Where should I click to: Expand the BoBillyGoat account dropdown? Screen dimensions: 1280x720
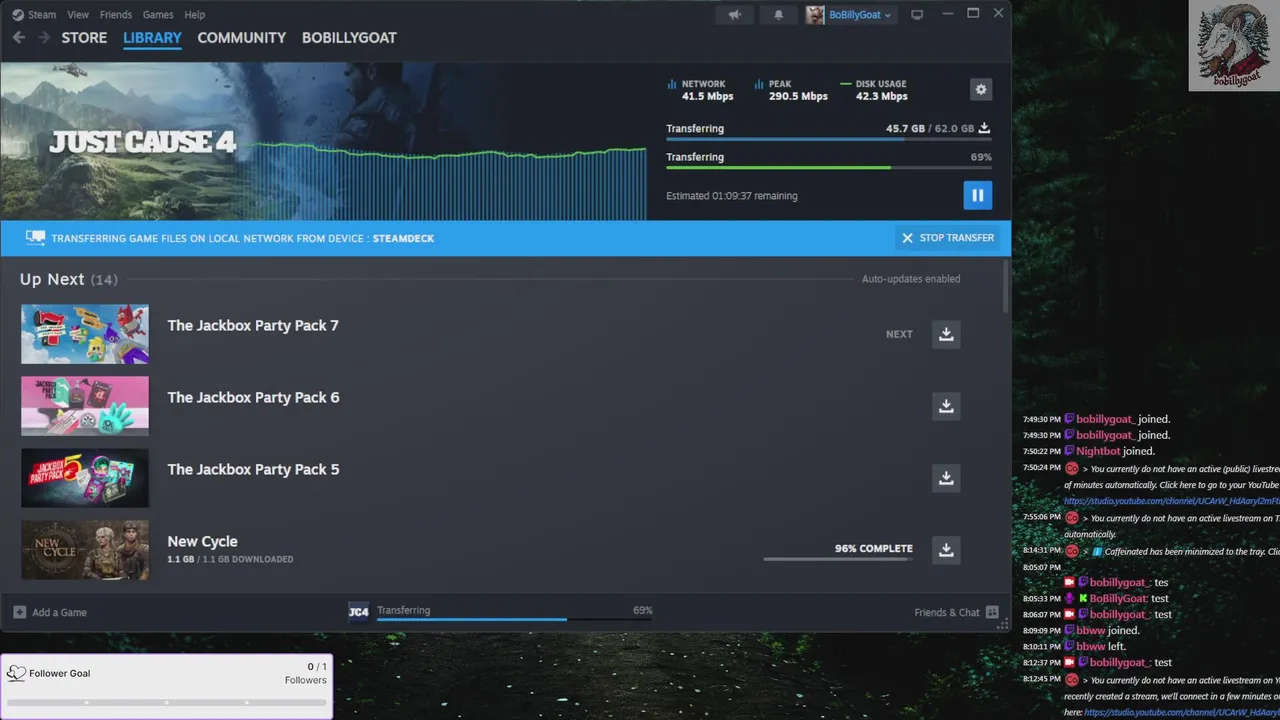860,14
